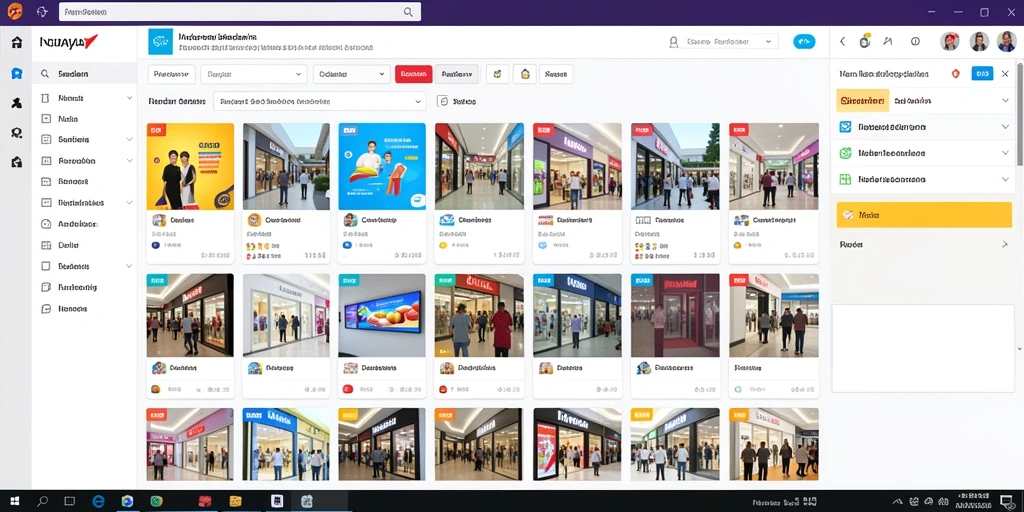Open the thumbnail showing a digital billboard screen
Viewport: 1024px width, 512px height.
[x=382, y=315]
